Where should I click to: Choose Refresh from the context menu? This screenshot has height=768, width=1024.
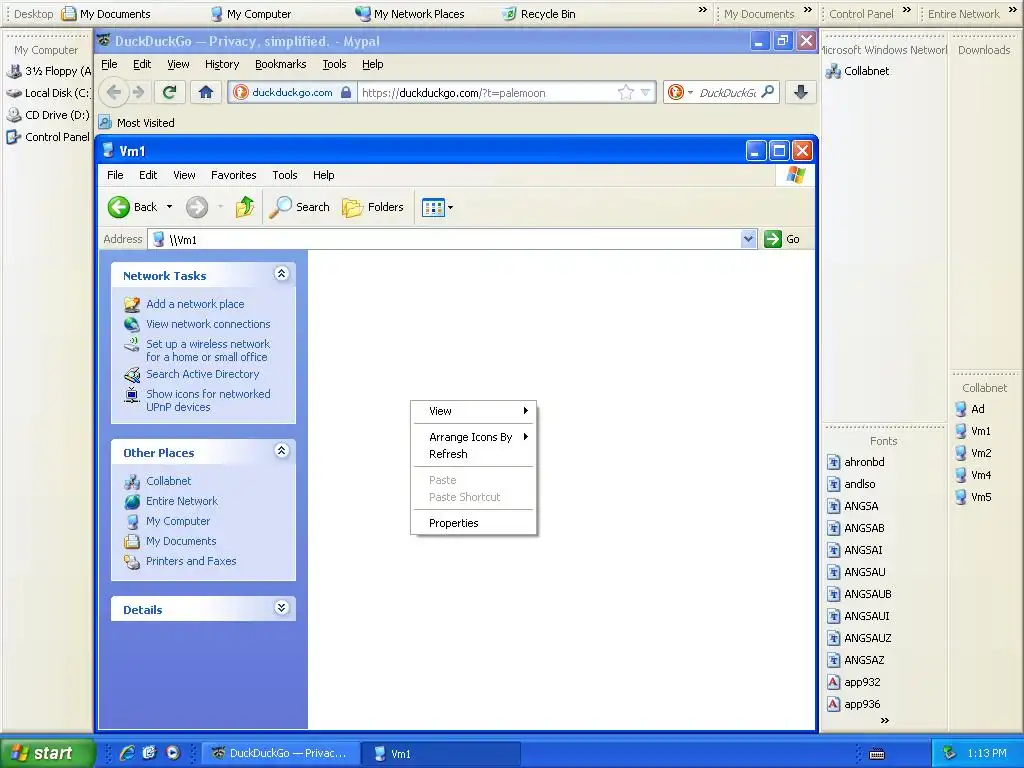pyautogui.click(x=473, y=454)
